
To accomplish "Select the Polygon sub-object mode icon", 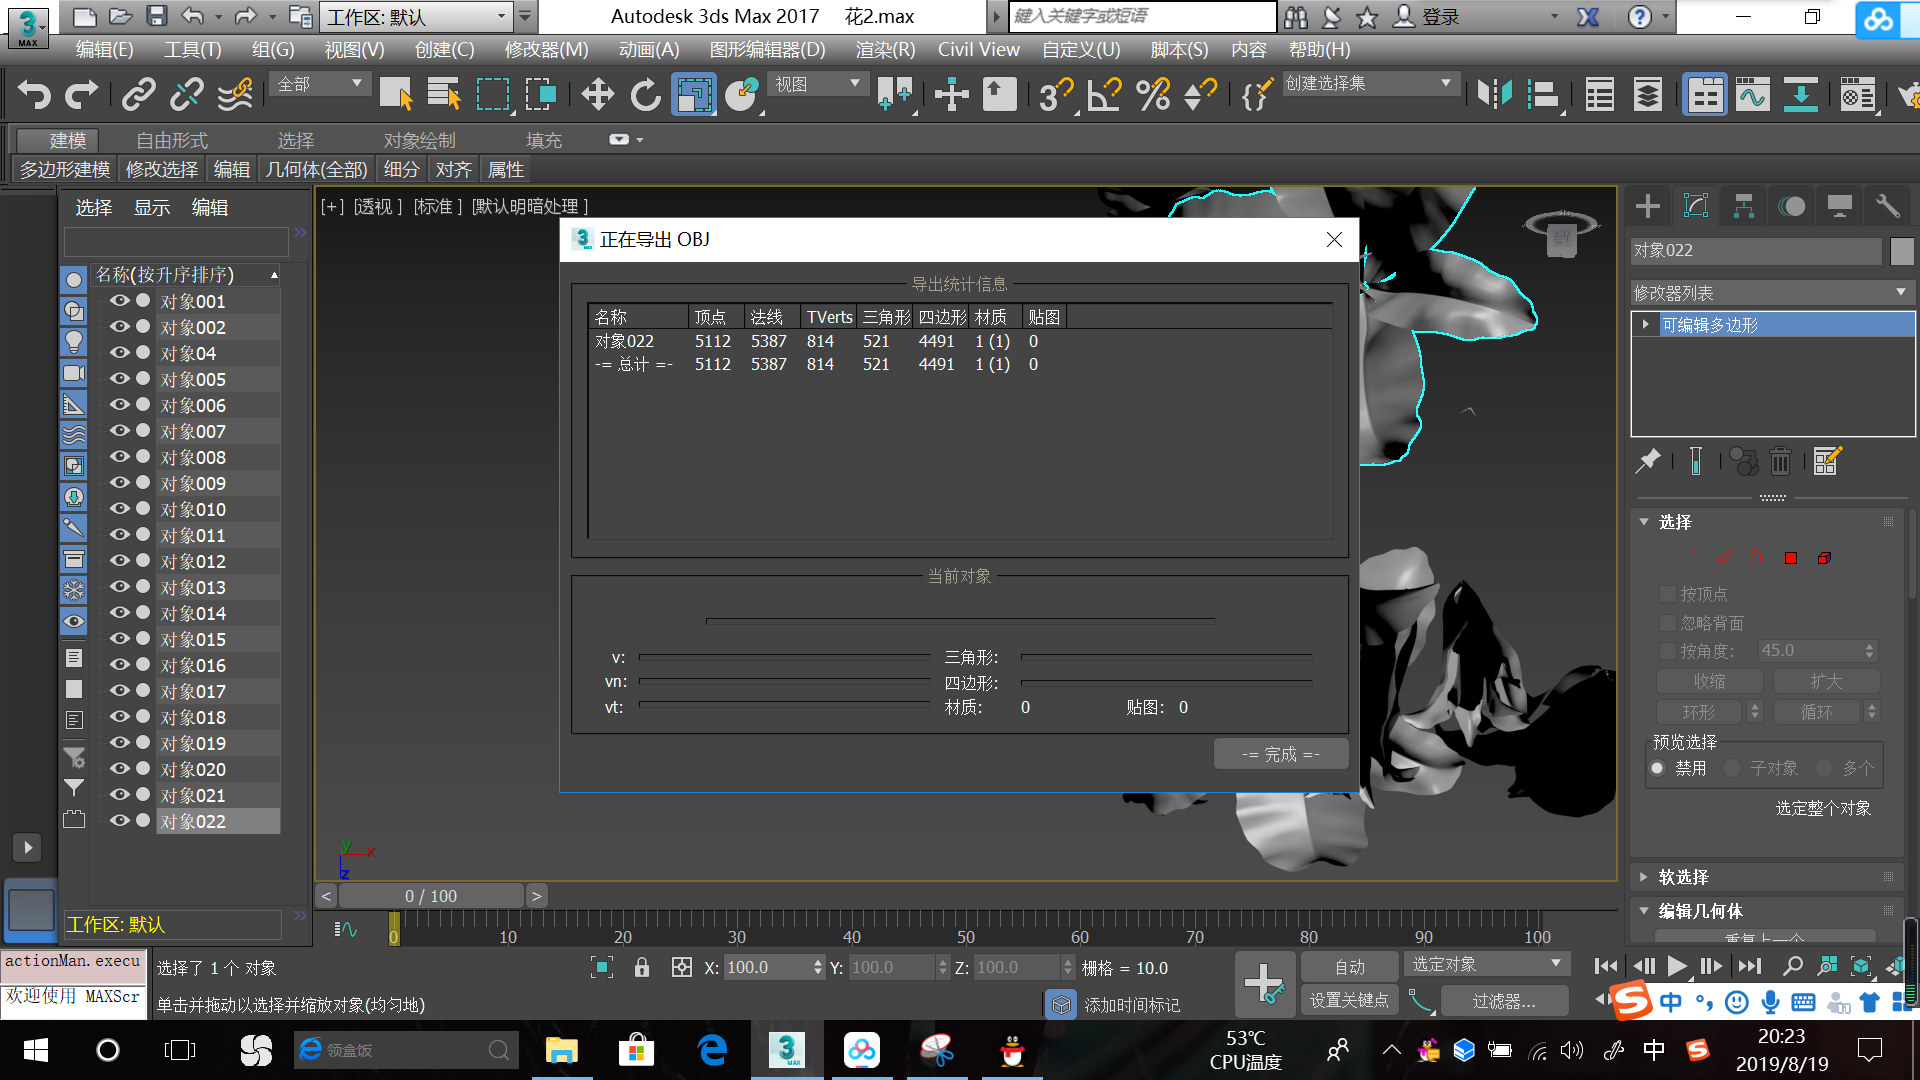I will point(1791,558).
